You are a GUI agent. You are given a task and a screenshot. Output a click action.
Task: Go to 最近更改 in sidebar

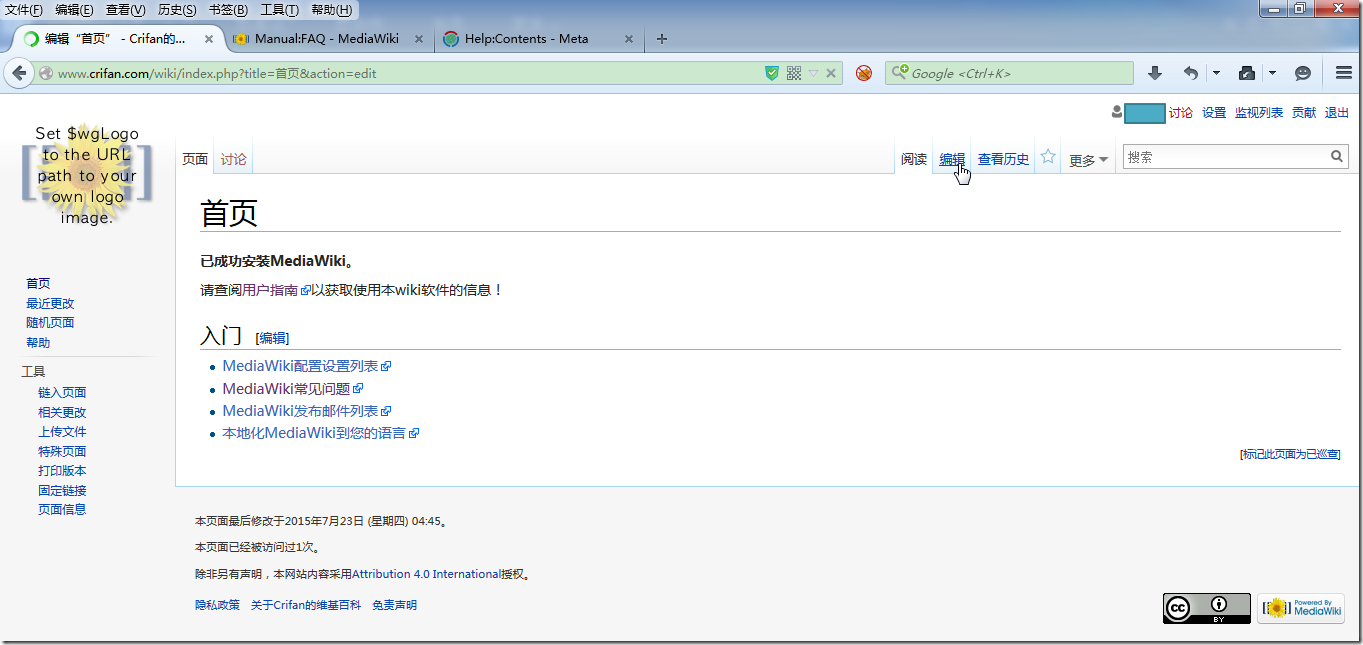point(50,303)
